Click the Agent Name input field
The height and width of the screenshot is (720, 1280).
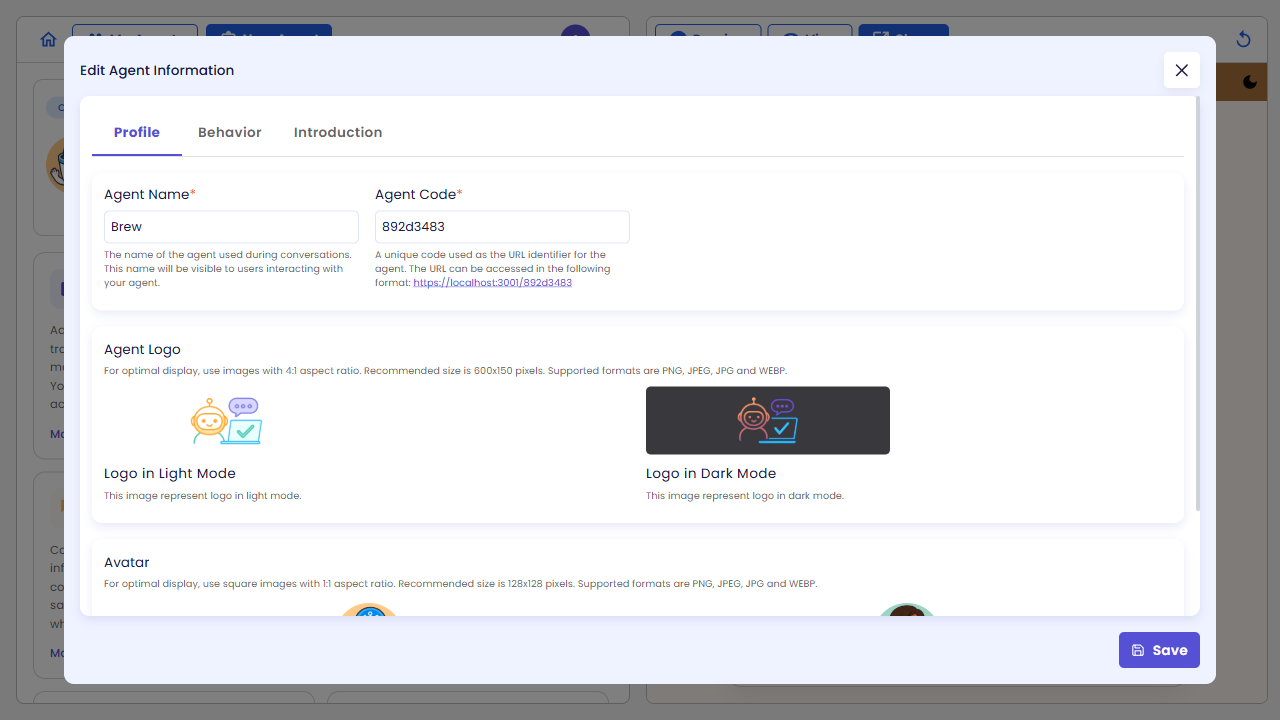(231, 227)
